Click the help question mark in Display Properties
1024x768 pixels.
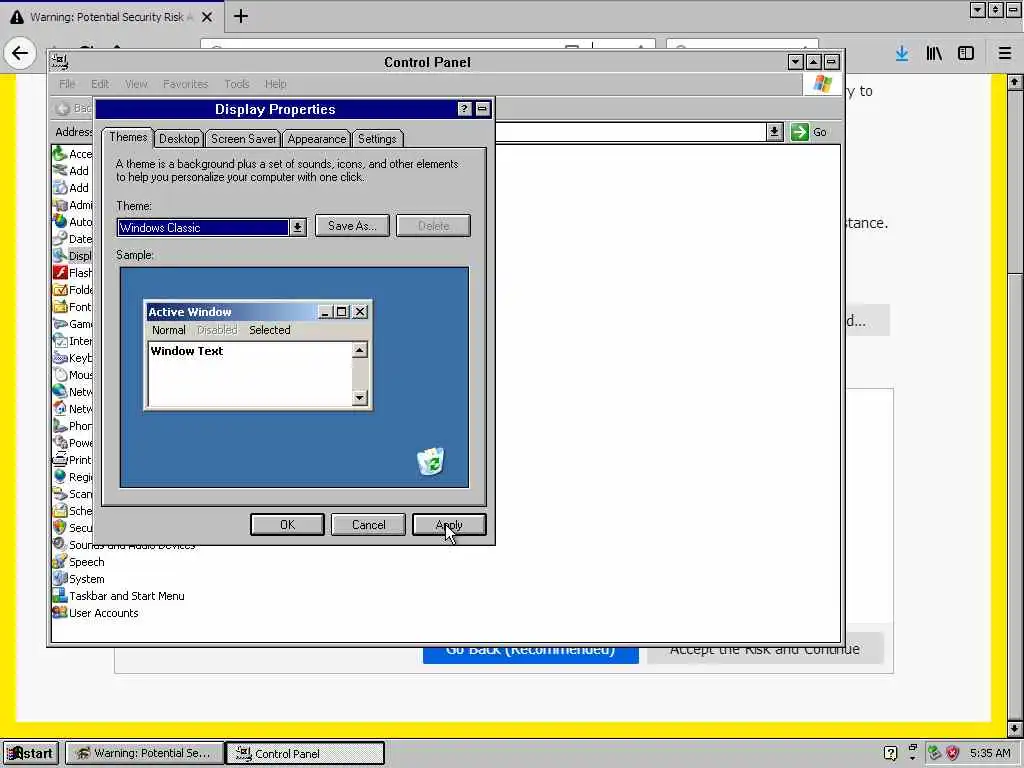tap(464, 108)
